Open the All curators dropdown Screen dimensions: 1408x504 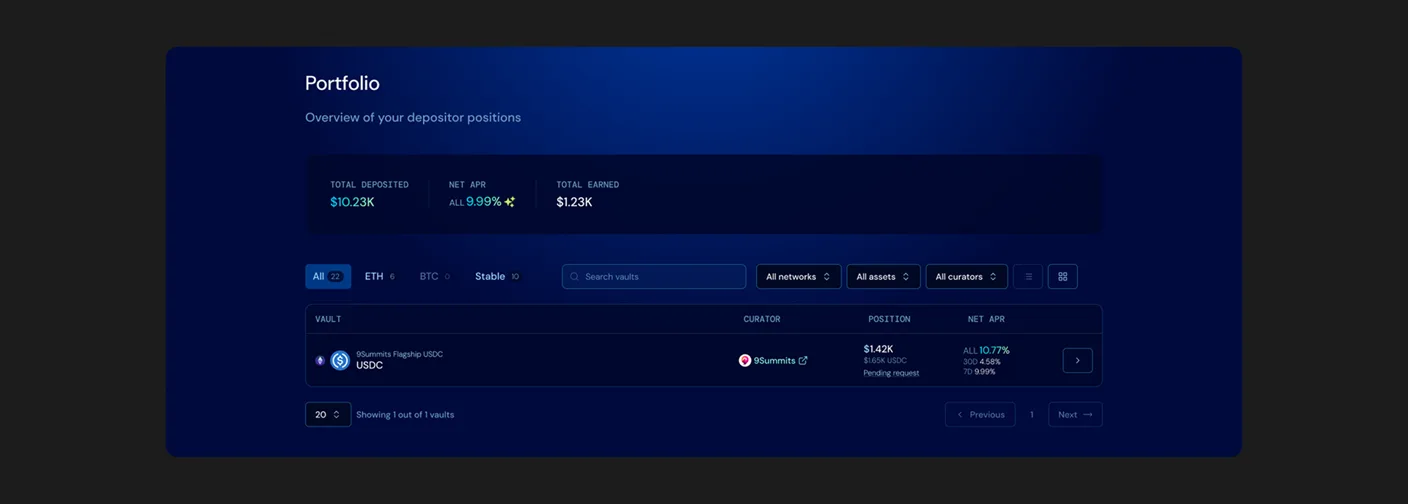(x=966, y=277)
